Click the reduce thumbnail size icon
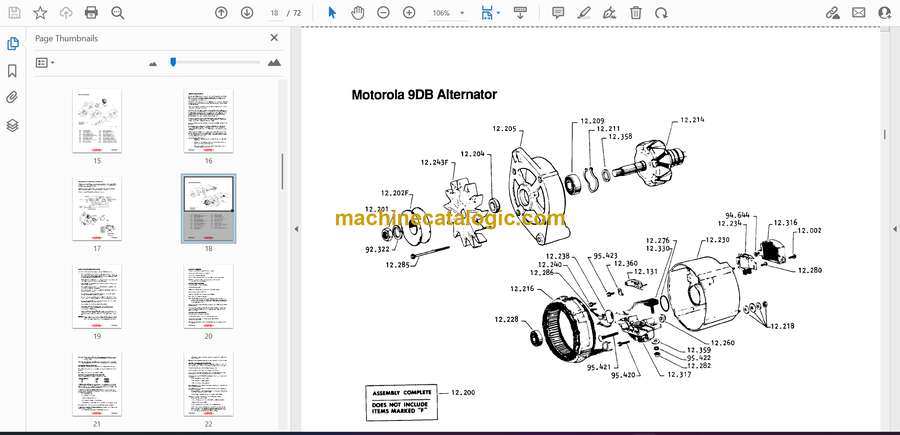Viewport: 900px width, 435px height. tap(153, 64)
